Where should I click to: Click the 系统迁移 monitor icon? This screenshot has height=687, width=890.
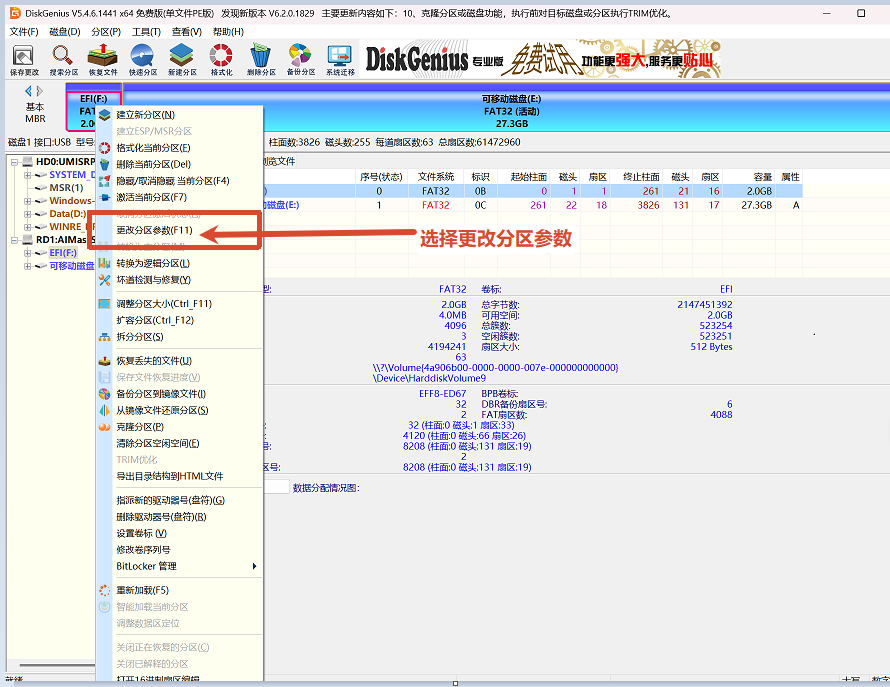pyautogui.click(x=340, y=60)
